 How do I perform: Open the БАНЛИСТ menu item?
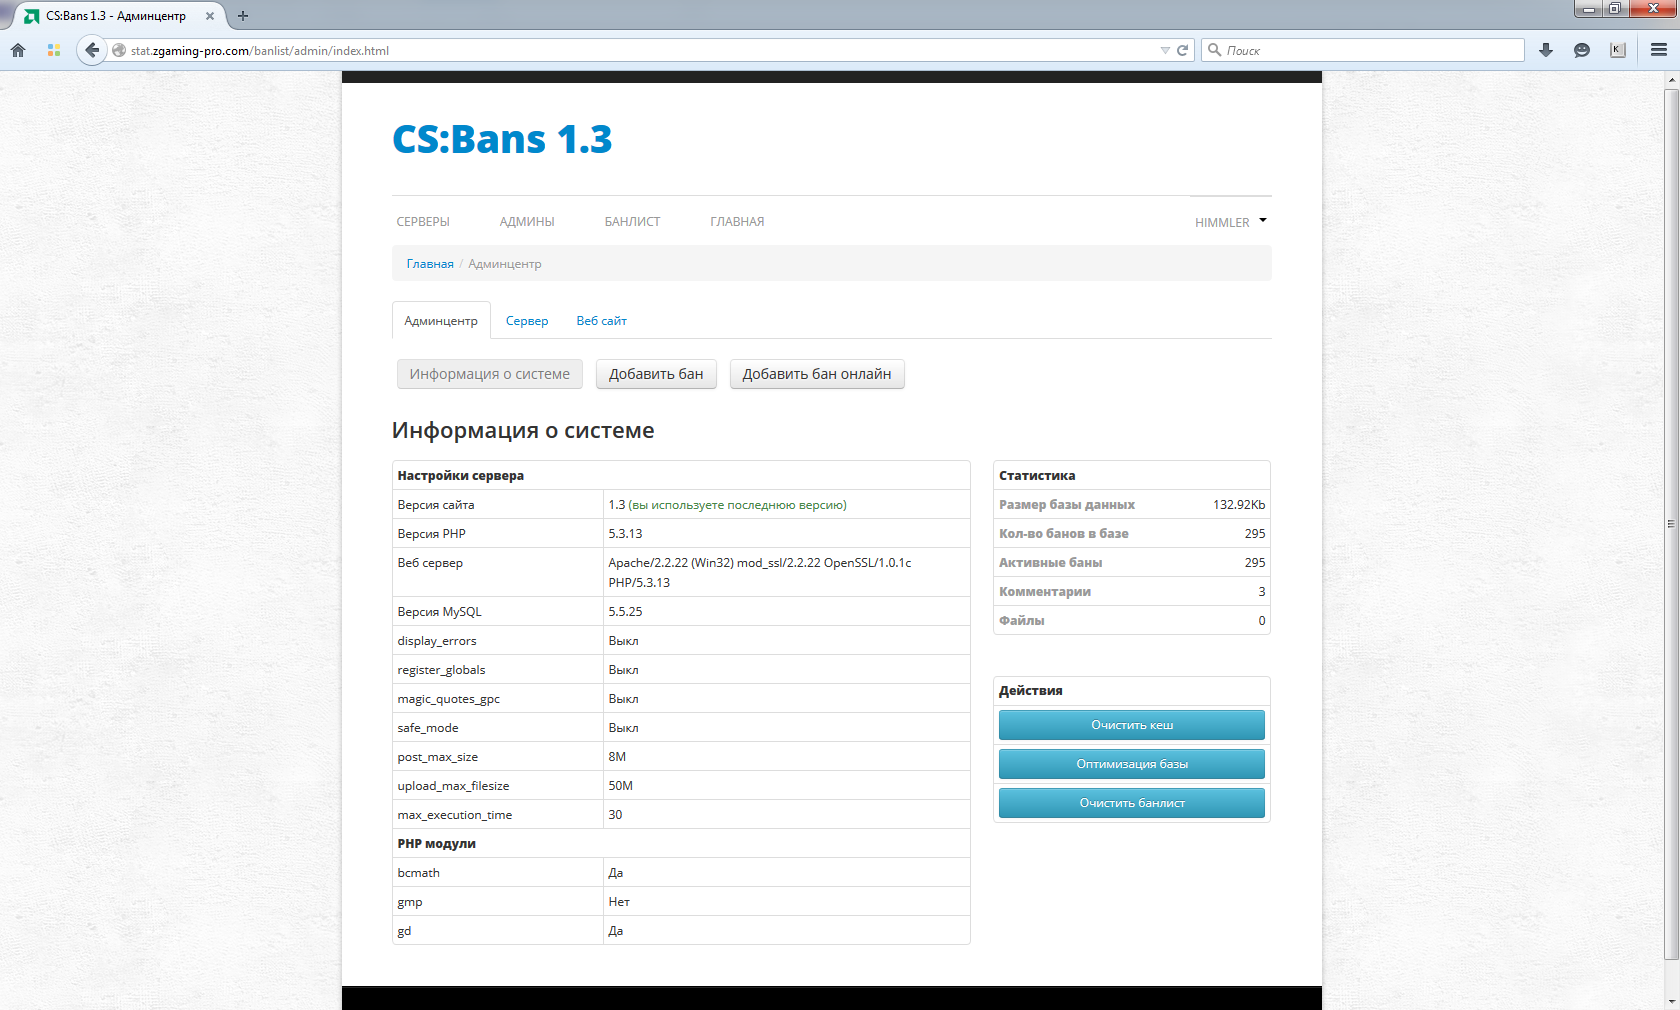(x=632, y=222)
